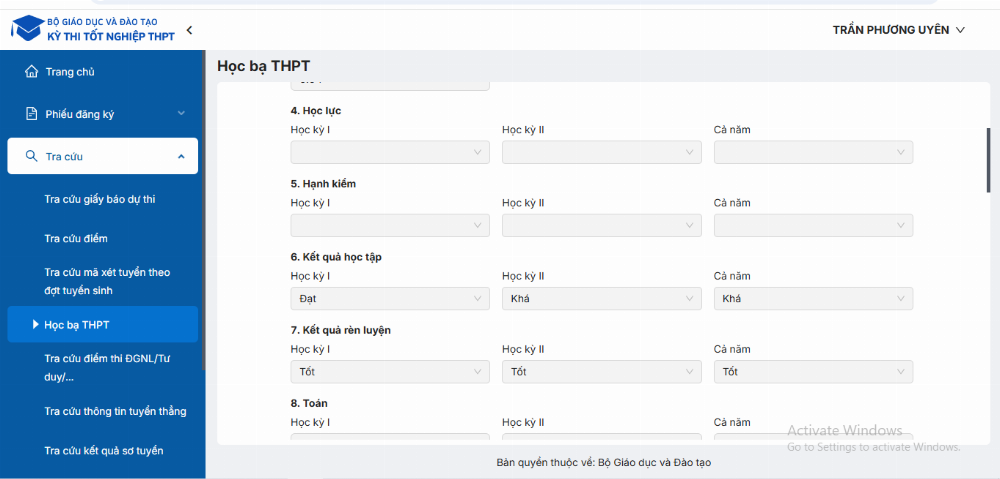1000x479 pixels.
Task: Expand the Phiếu đăng ký submenu chevron
Action: (181, 114)
